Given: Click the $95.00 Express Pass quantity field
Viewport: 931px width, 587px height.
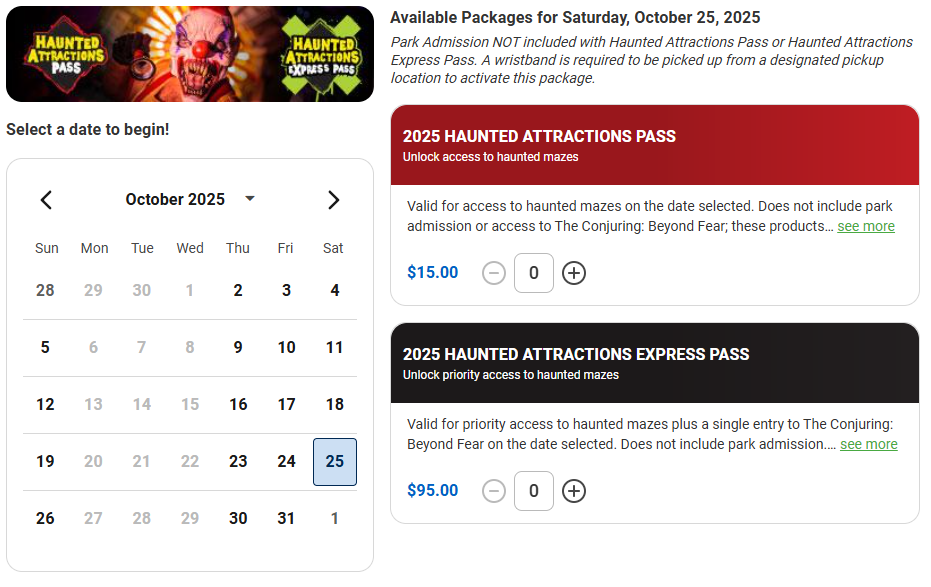Looking at the screenshot, I should [x=534, y=491].
